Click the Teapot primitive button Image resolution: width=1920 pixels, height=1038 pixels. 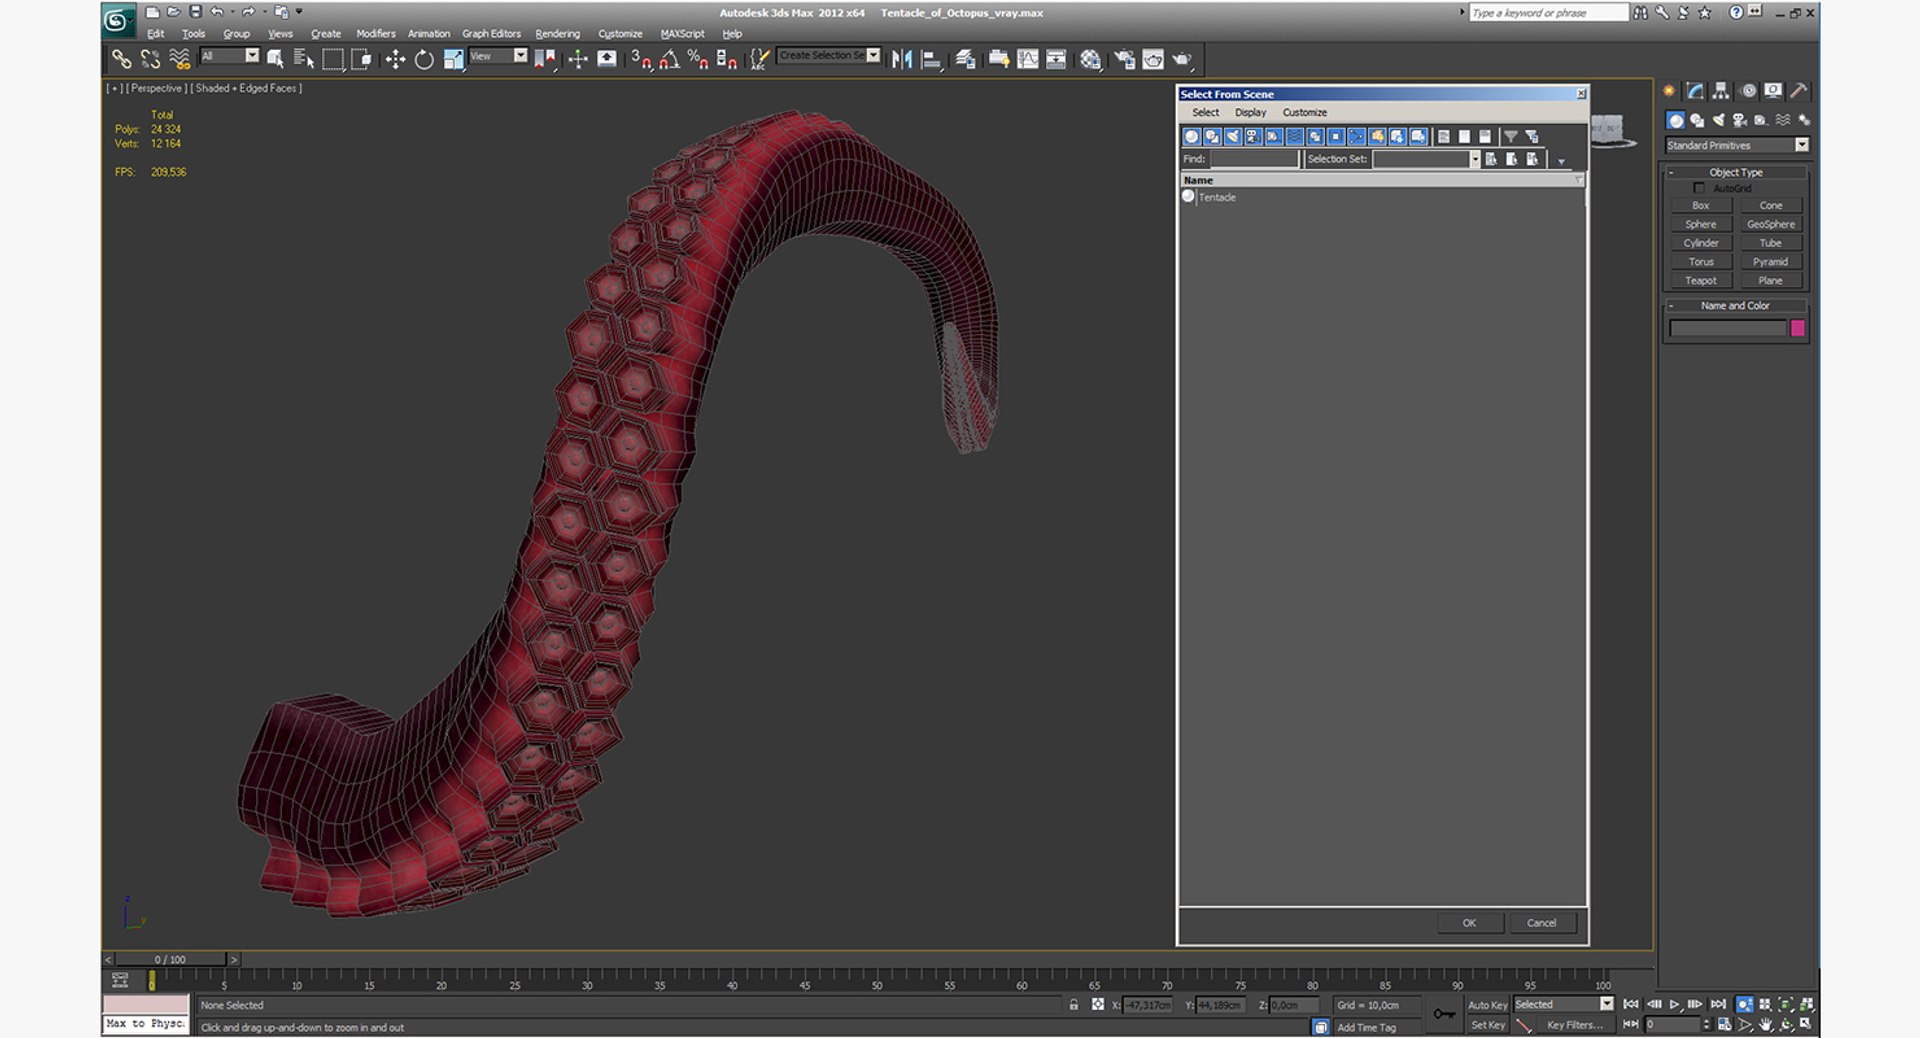tap(1700, 281)
